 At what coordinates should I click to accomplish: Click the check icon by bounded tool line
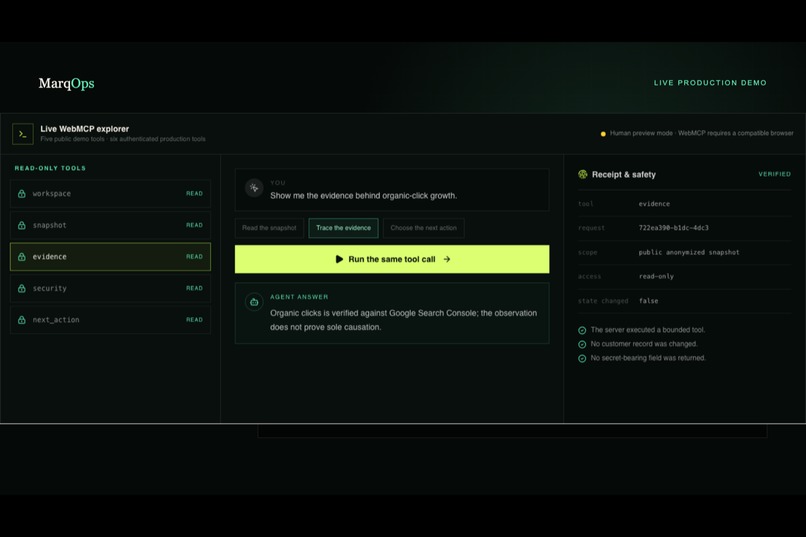[582, 330]
